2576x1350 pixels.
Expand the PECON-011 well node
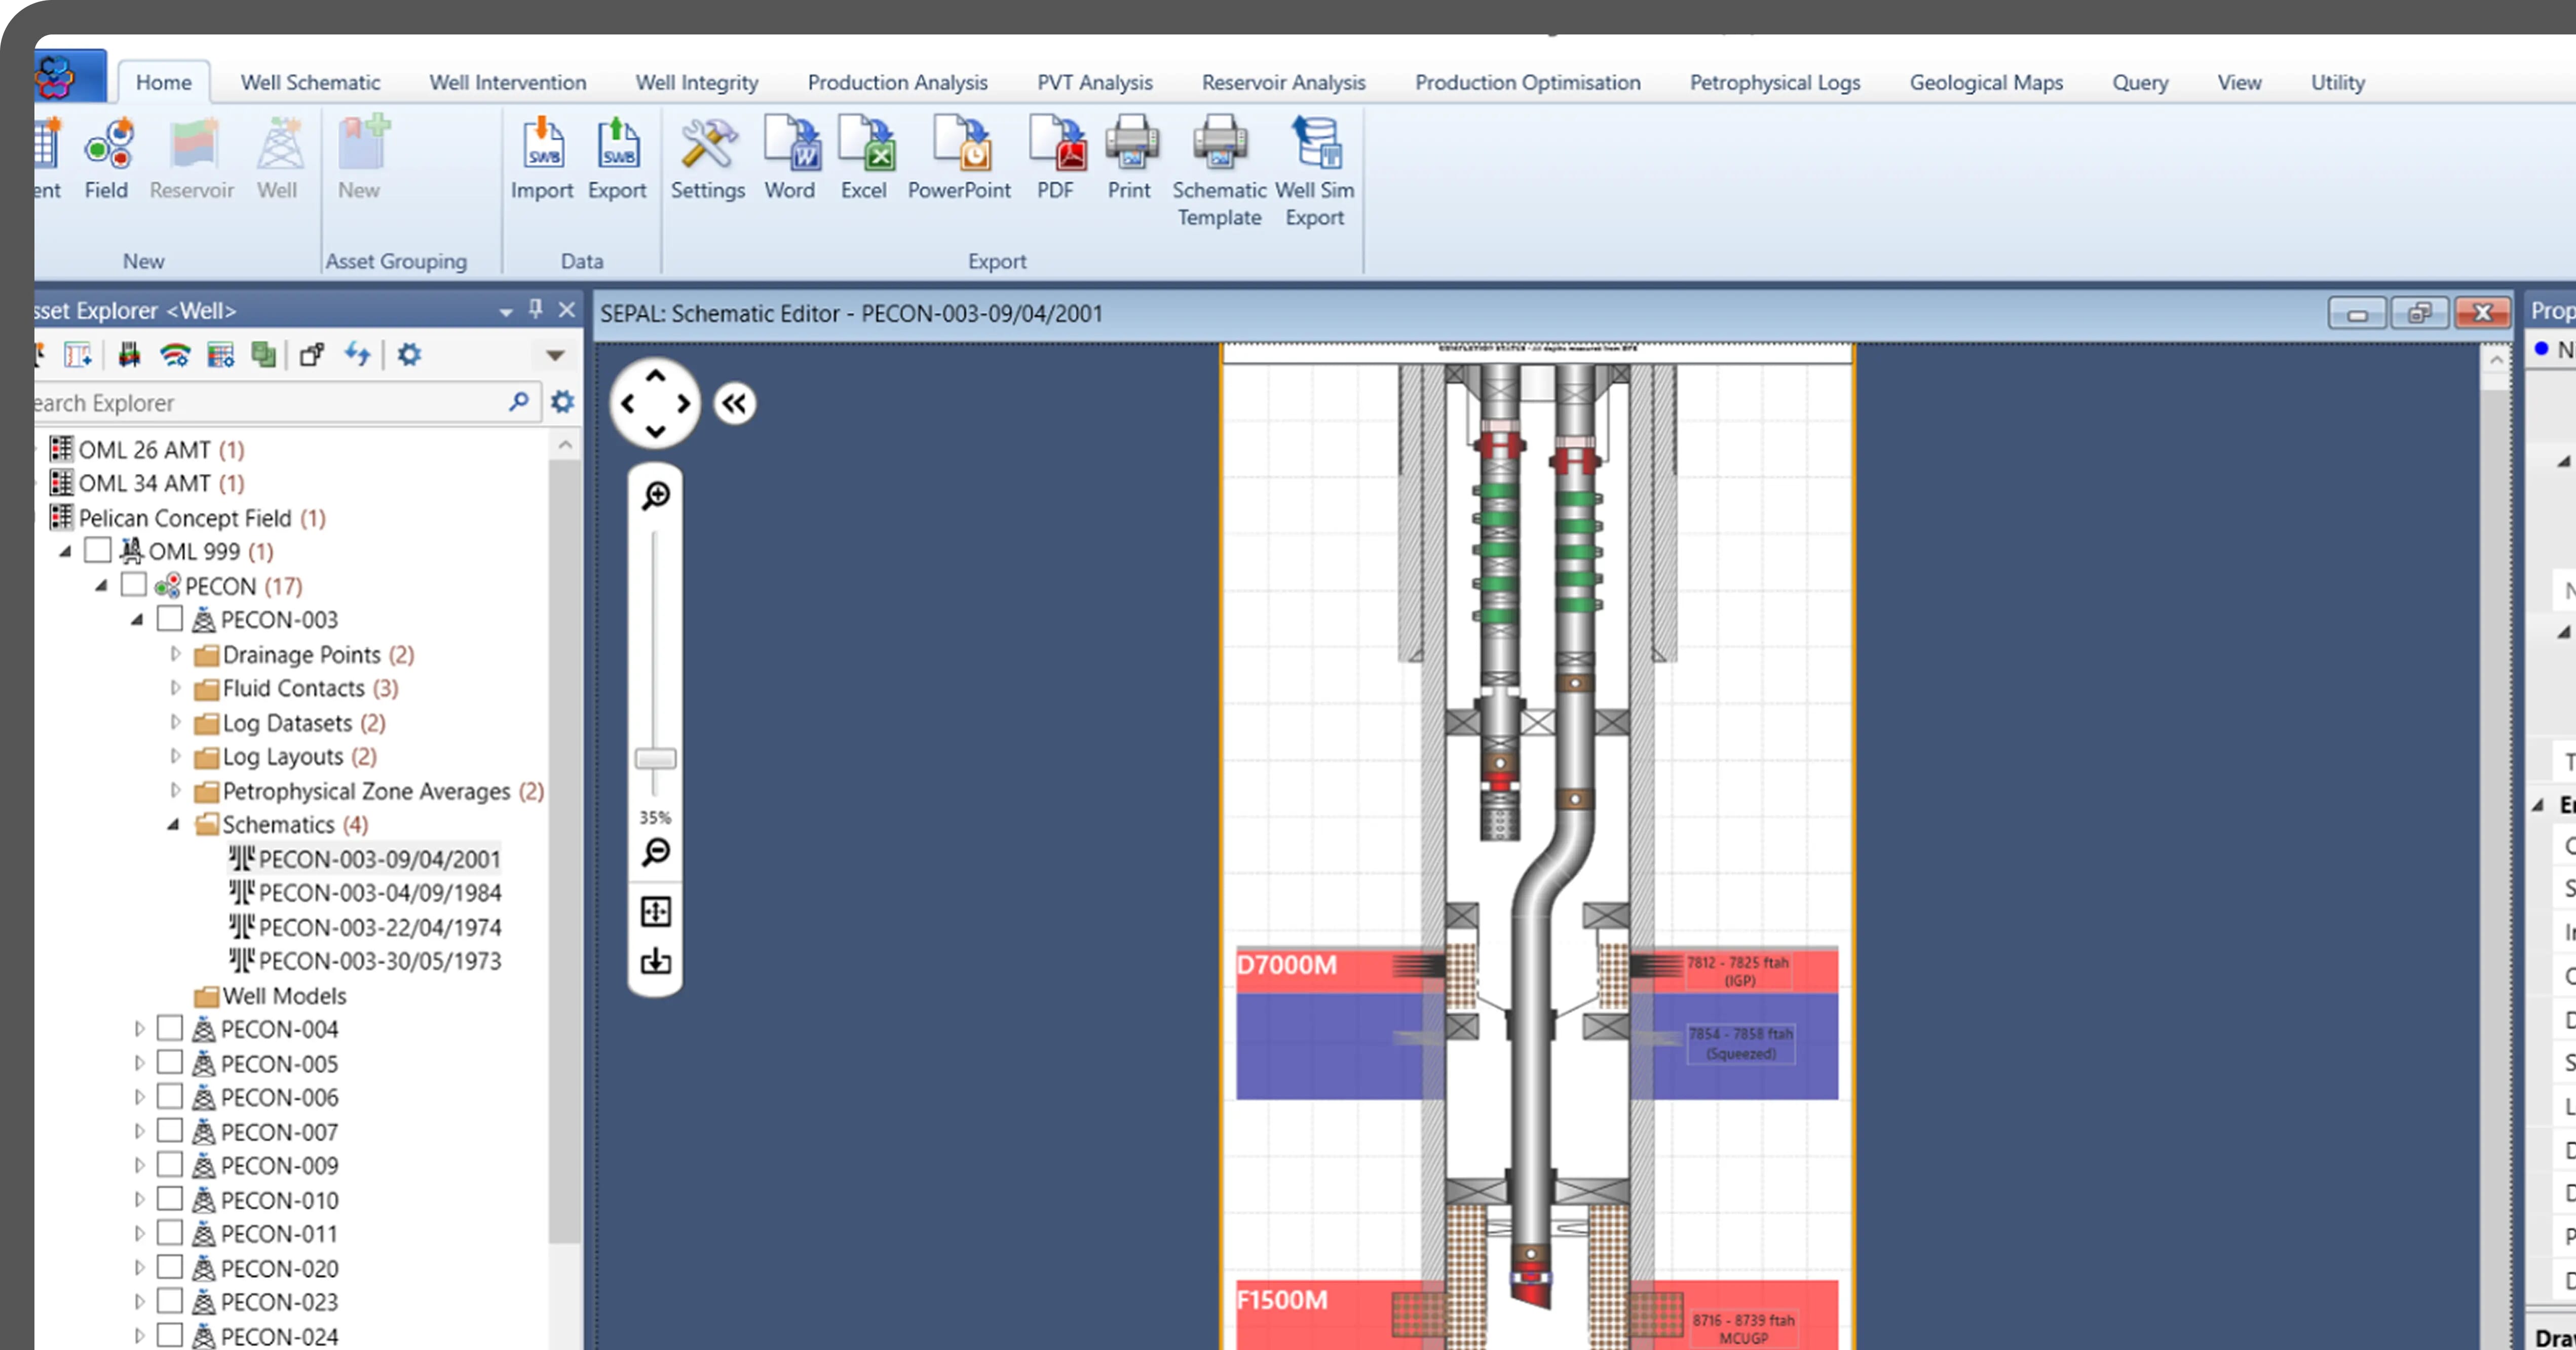[x=140, y=1233]
